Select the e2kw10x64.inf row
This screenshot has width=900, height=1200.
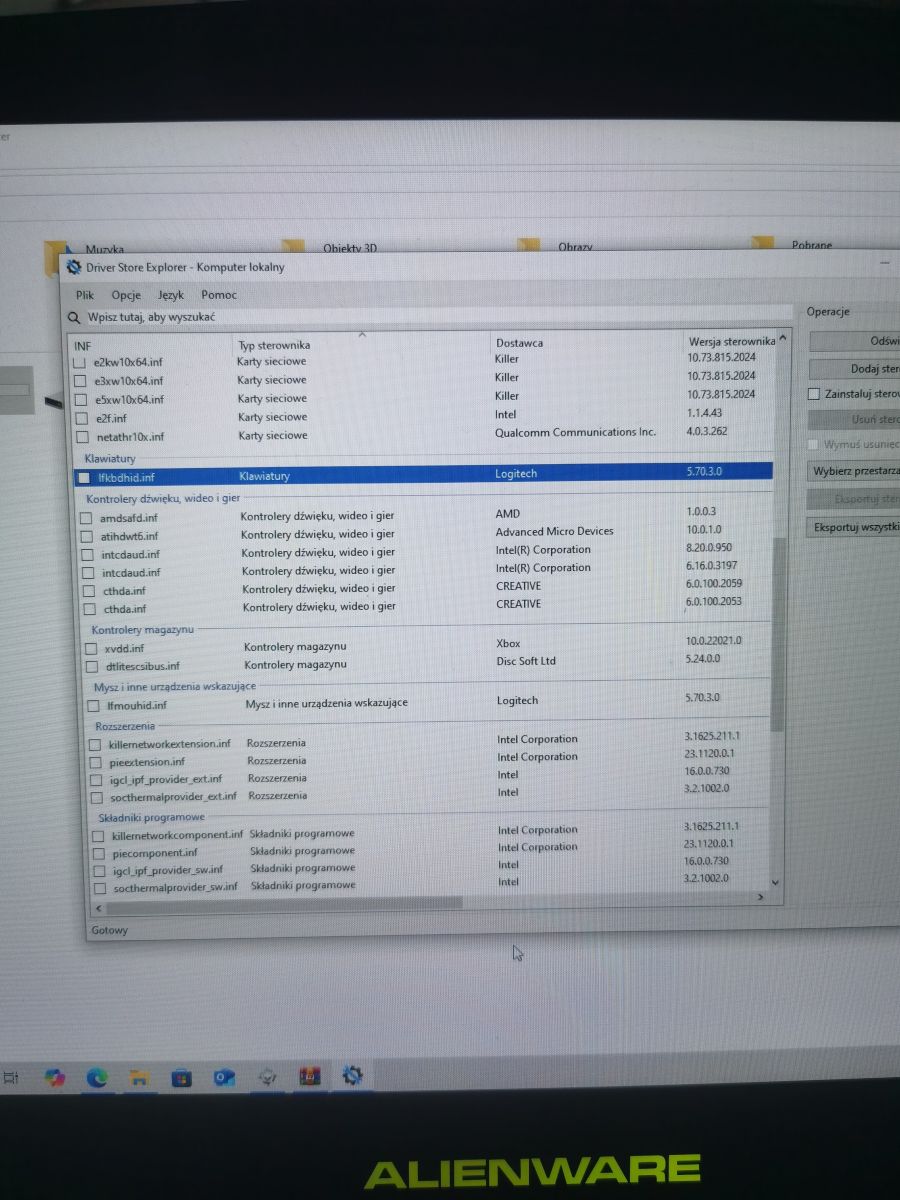pos(425,360)
